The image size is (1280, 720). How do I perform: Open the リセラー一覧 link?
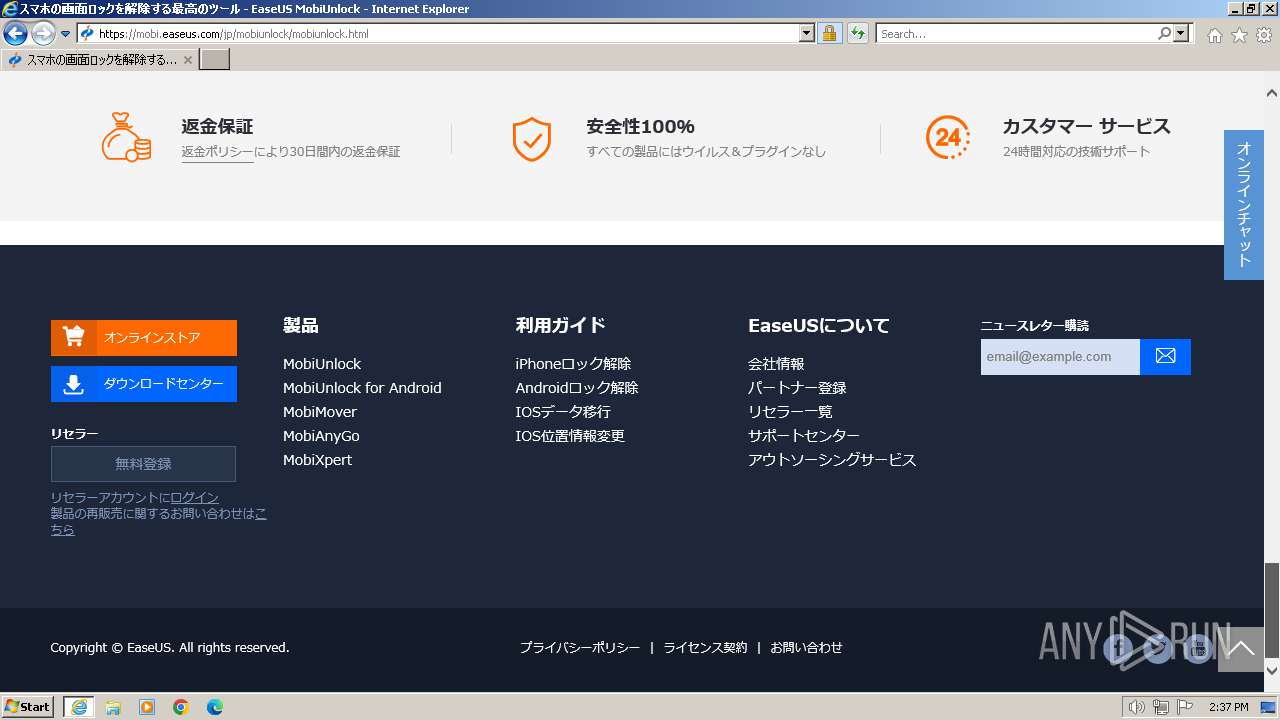point(790,412)
